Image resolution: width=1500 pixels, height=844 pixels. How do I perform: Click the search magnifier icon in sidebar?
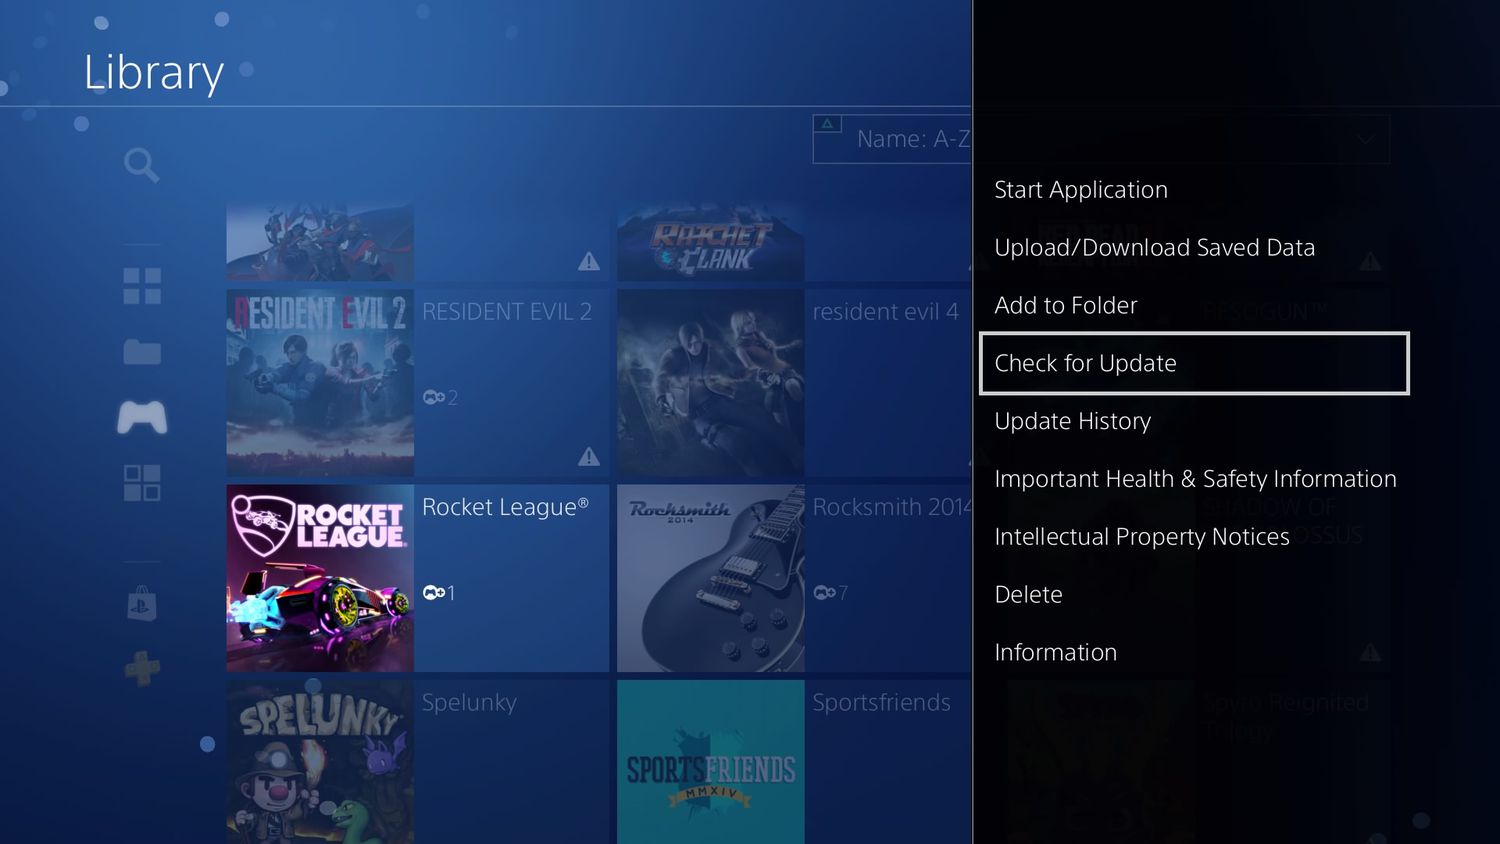click(x=141, y=165)
